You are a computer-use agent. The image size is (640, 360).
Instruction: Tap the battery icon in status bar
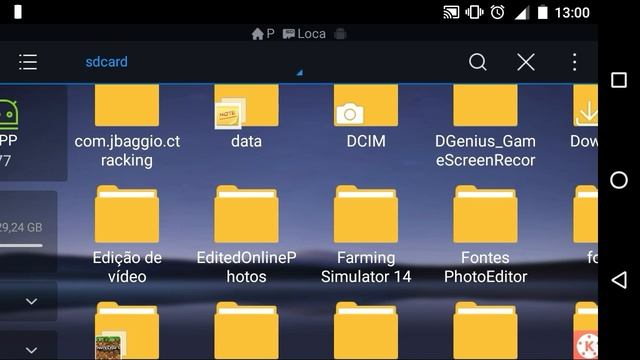[542, 12]
